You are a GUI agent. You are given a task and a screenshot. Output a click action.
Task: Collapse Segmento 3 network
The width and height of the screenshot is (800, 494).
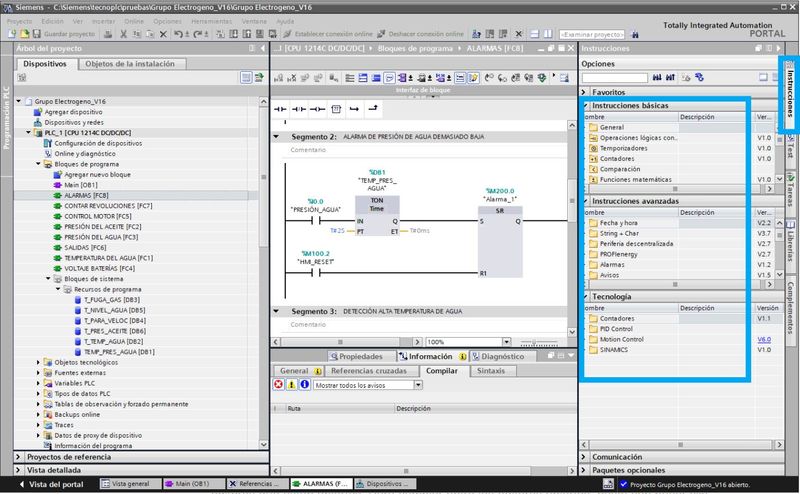[x=276, y=311]
